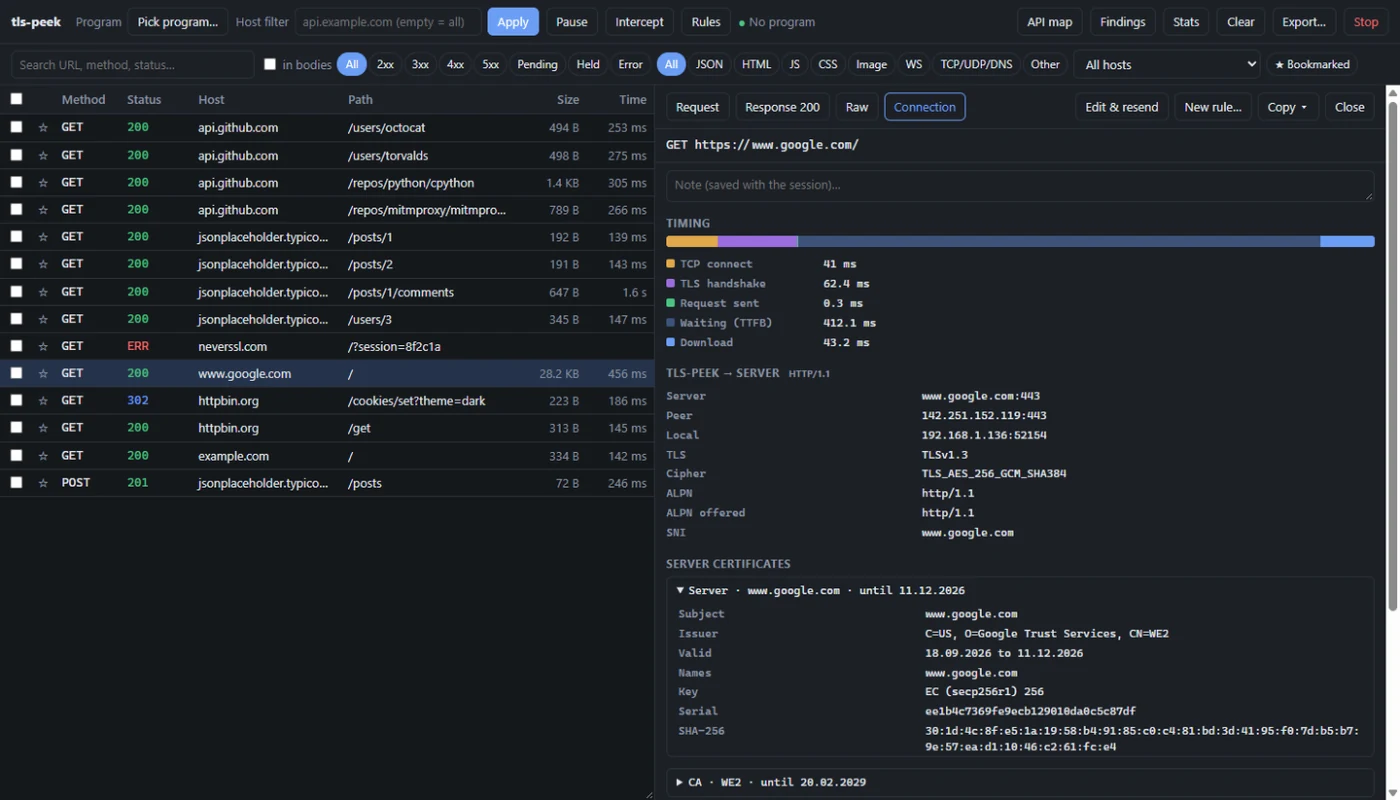Screen dimensions: 1400x800
Task: Check the 302 httpbin.org row checkbox
Action: tap(16, 400)
